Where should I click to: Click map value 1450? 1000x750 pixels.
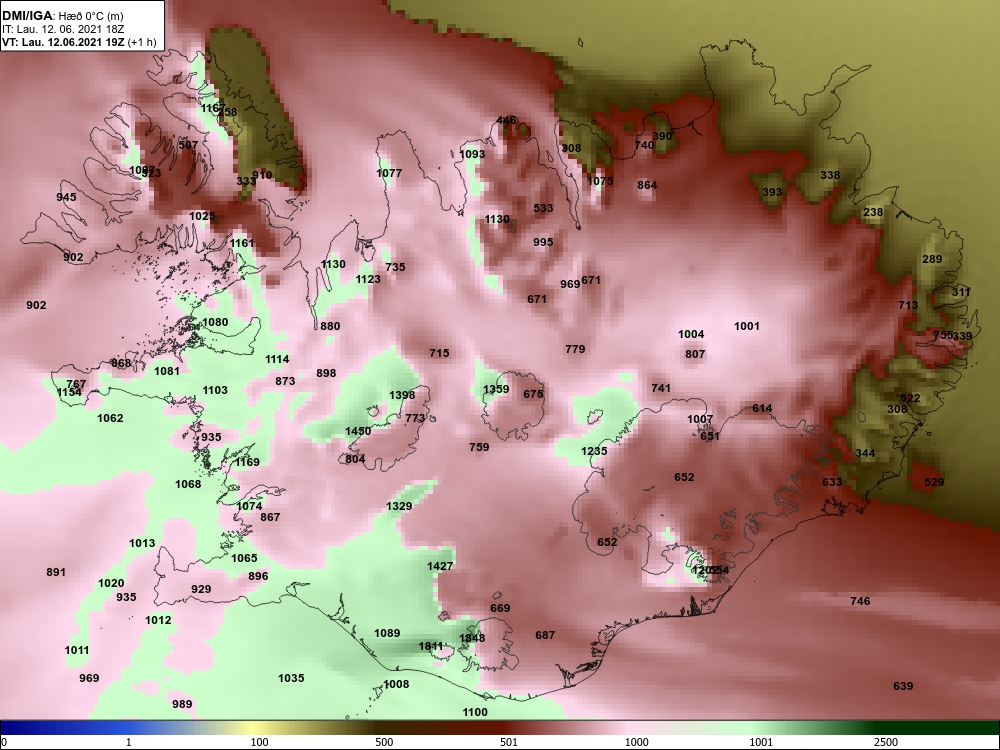tap(358, 431)
